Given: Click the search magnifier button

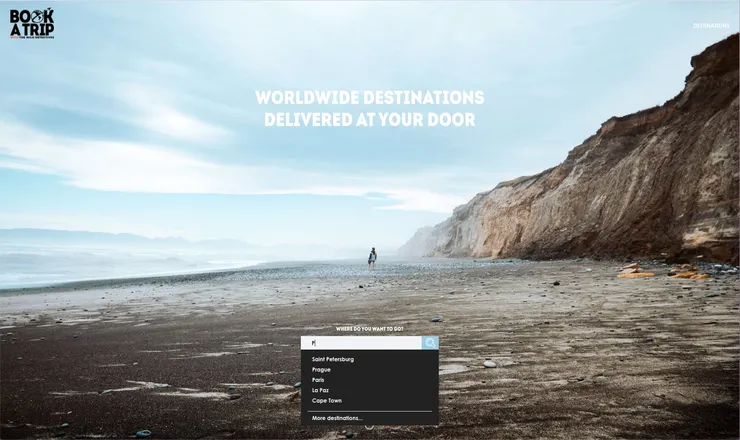Looking at the screenshot, I should pyautogui.click(x=430, y=343).
